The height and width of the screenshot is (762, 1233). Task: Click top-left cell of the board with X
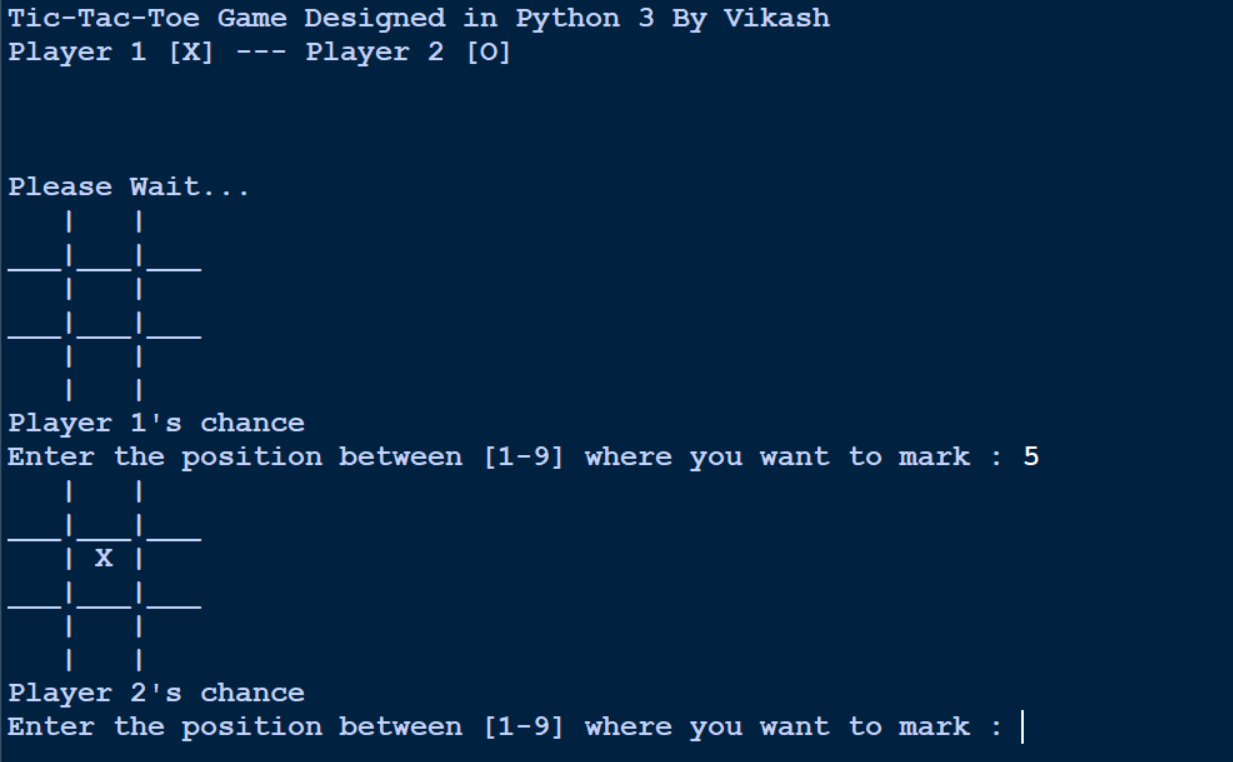click(x=35, y=500)
